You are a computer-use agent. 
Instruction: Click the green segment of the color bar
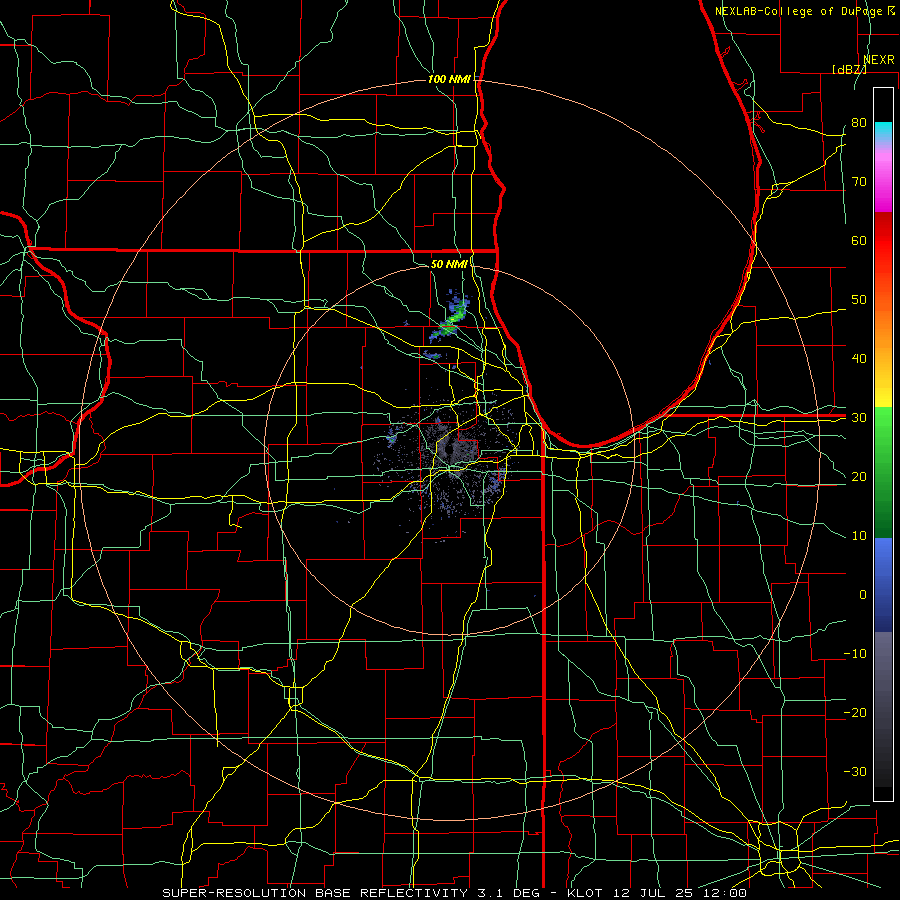(883, 472)
